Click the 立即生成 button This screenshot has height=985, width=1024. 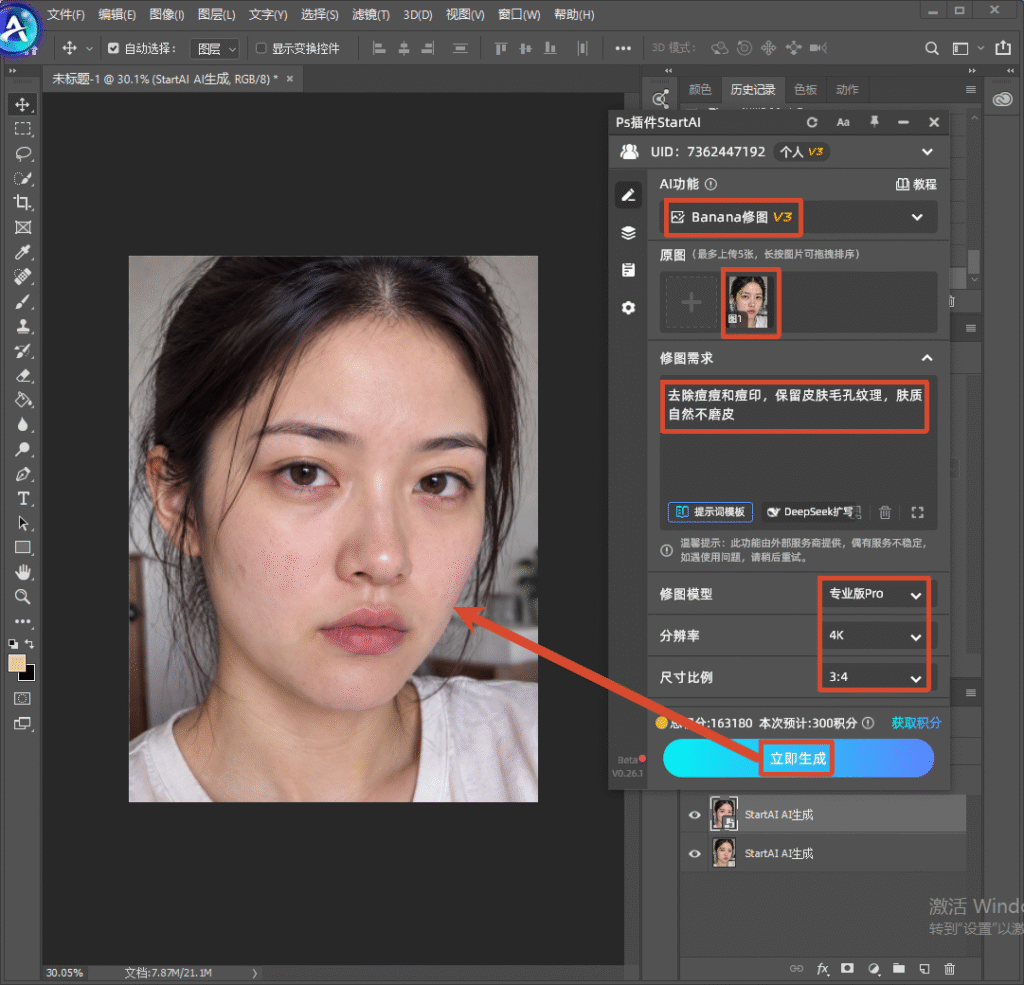tap(798, 758)
